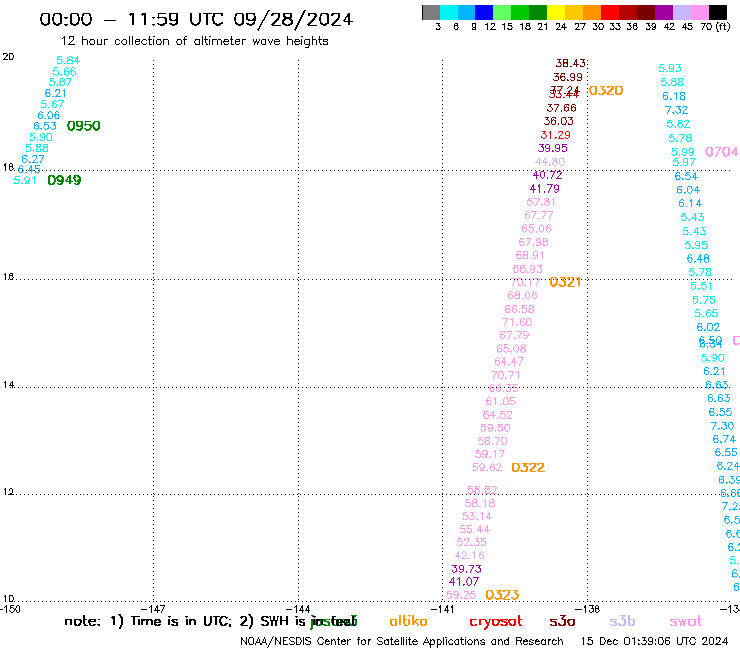The image size is (740, 650).
Task: Click the orange time label 0320
Action: 606,91
